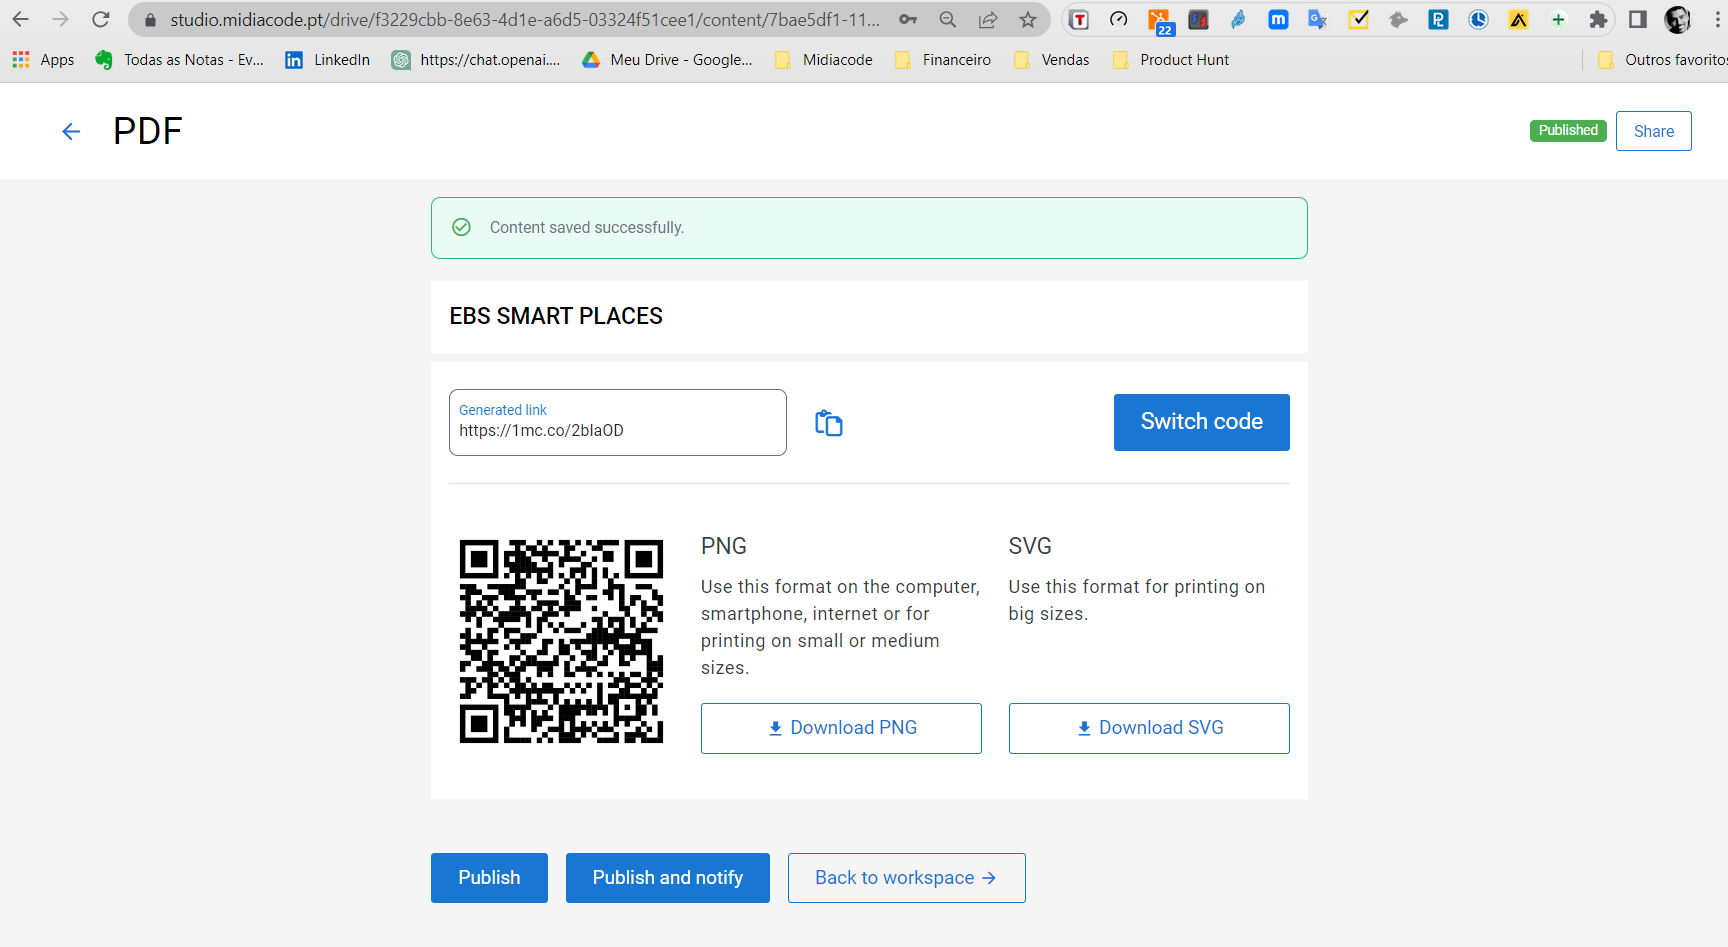Go Back to workspace
1728x947 pixels.
906,878
